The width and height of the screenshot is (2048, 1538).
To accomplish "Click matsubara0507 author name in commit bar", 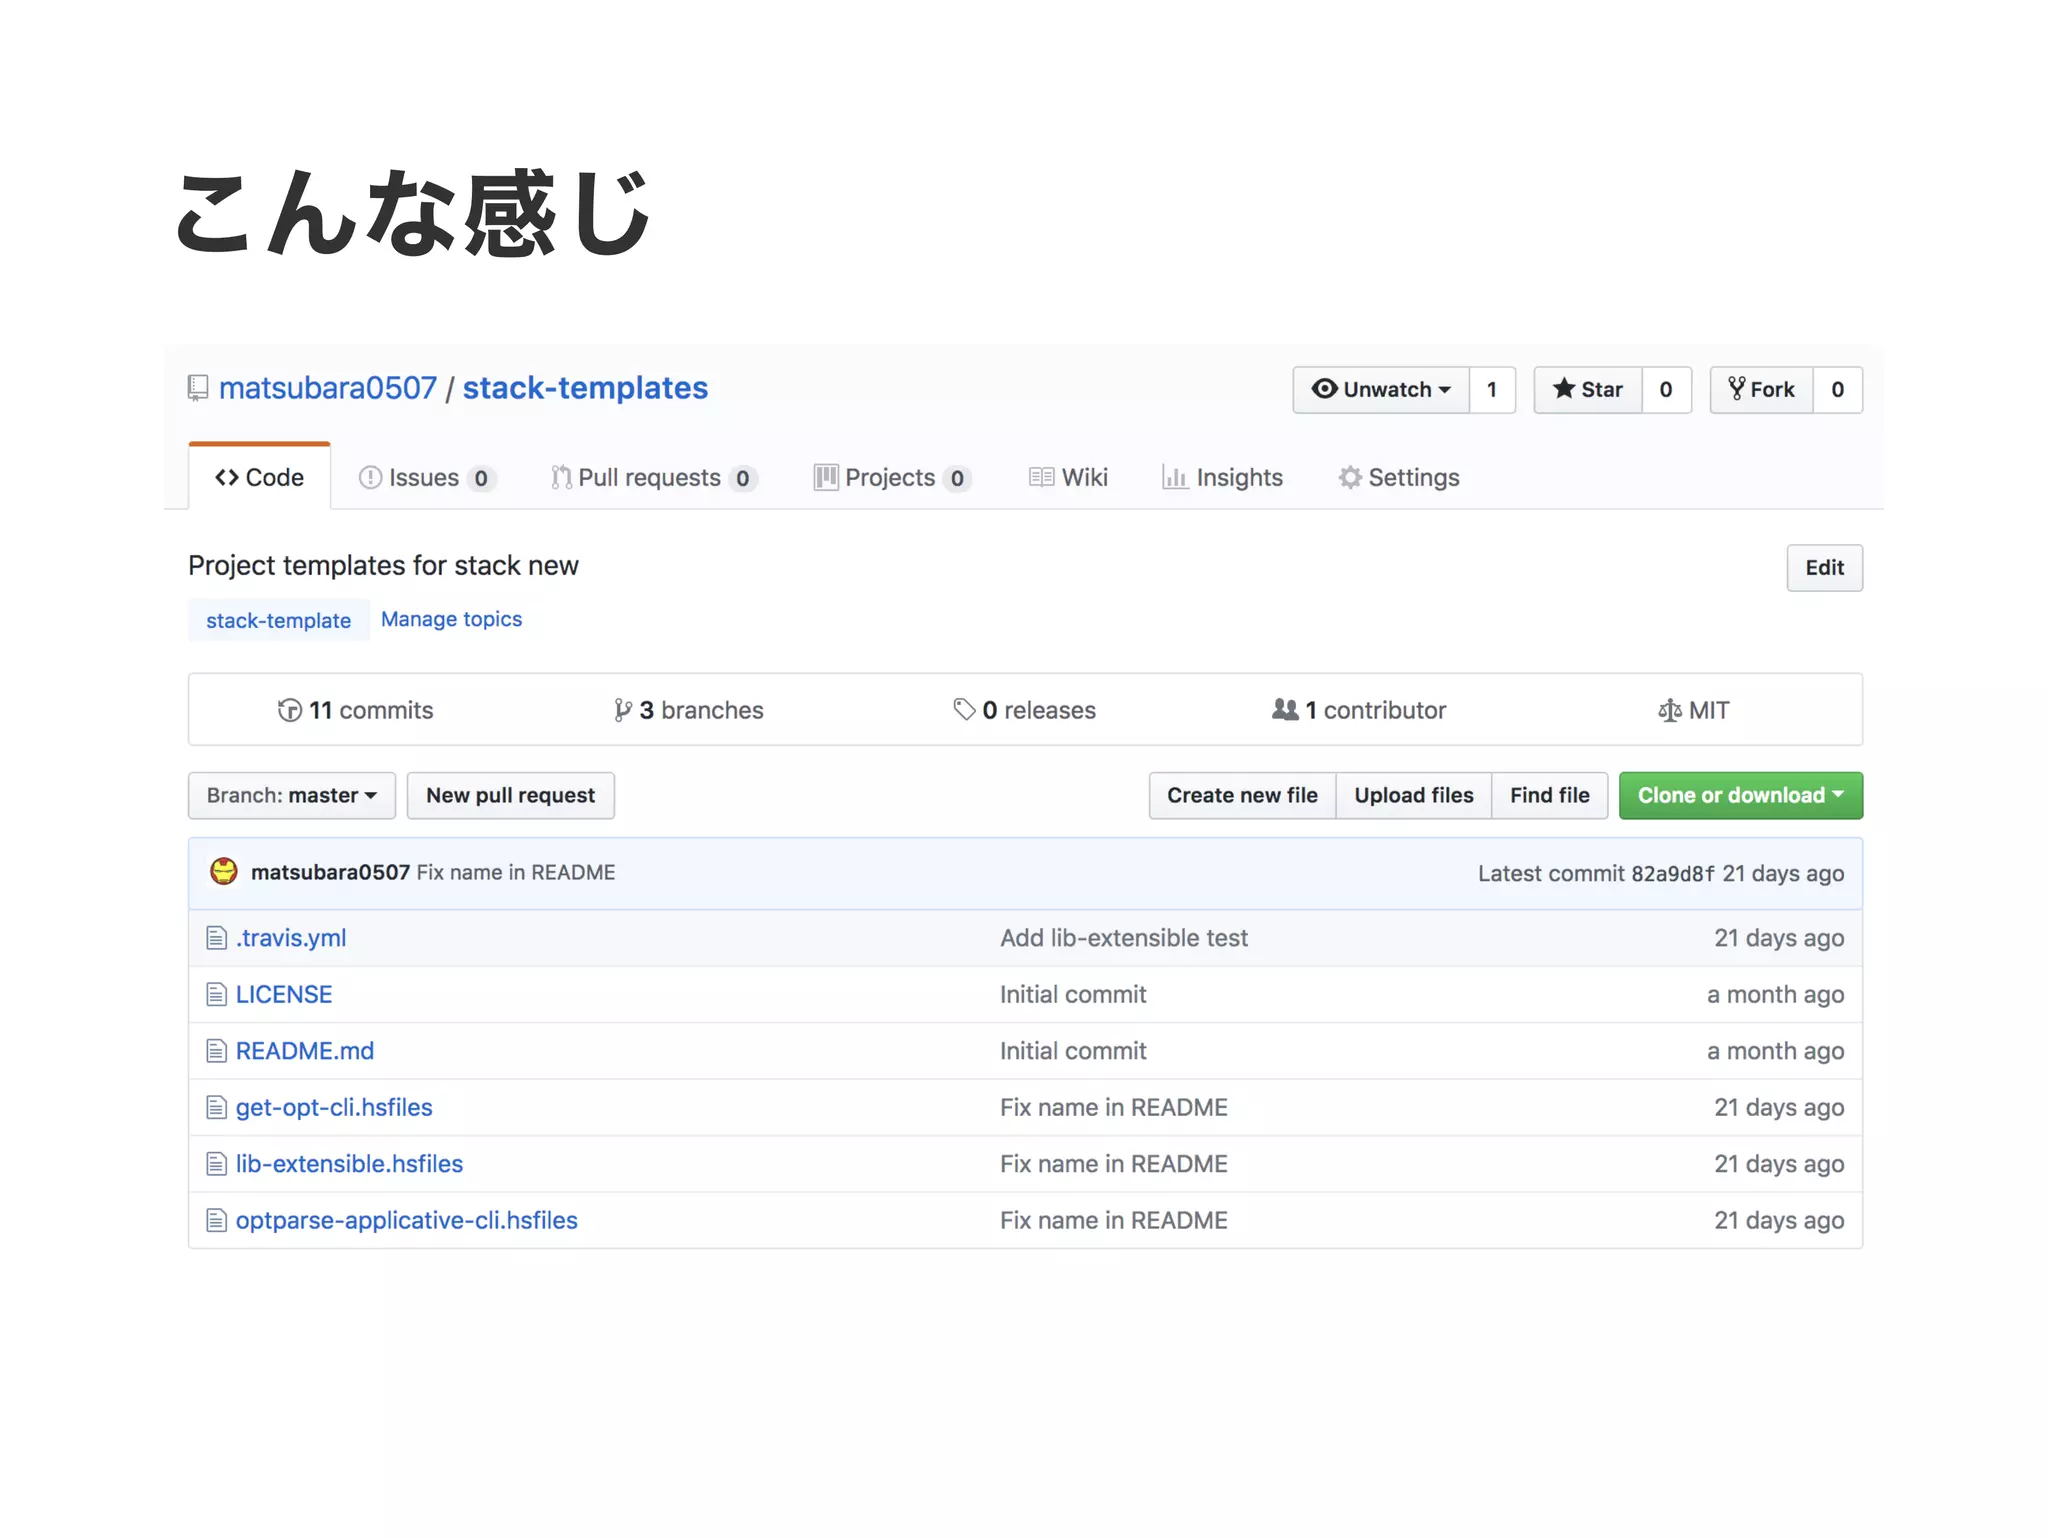I will 330,872.
